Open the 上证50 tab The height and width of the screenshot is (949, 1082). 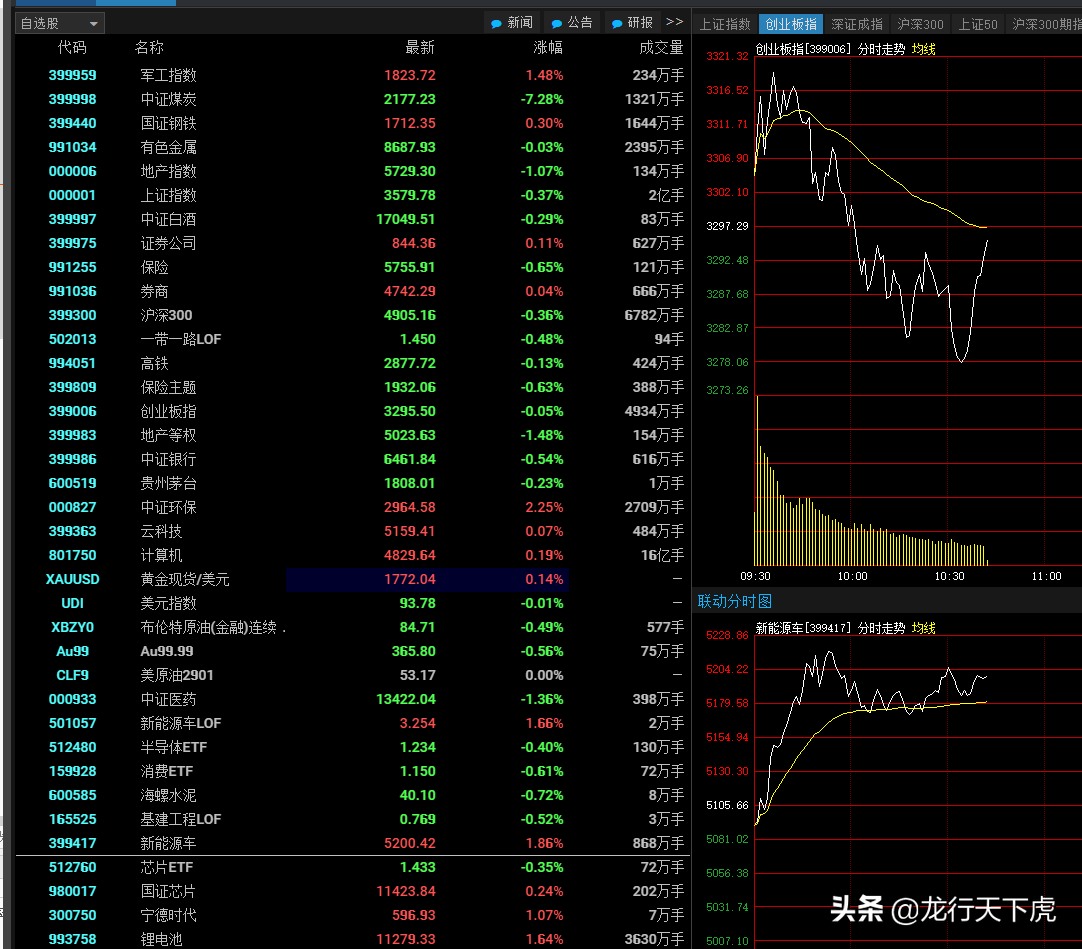978,24
